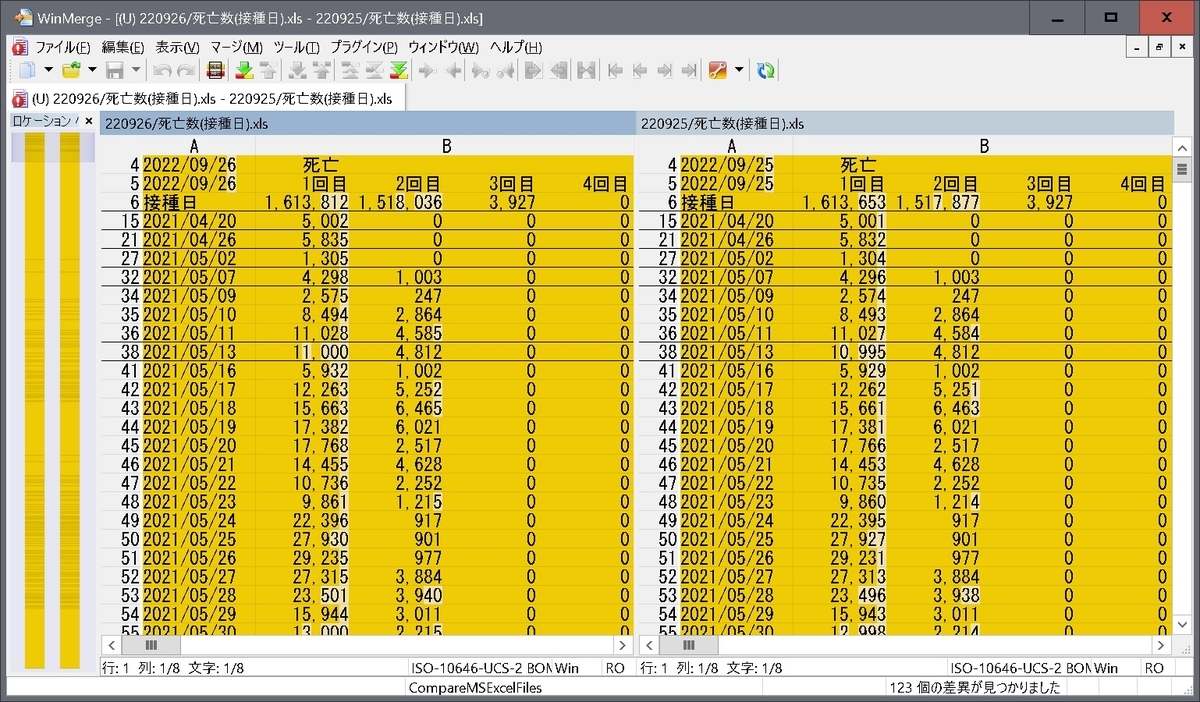This screenshot has height=702, width=1200.
Task: Click the New document toolbar icon
Action: click(27, 70)
